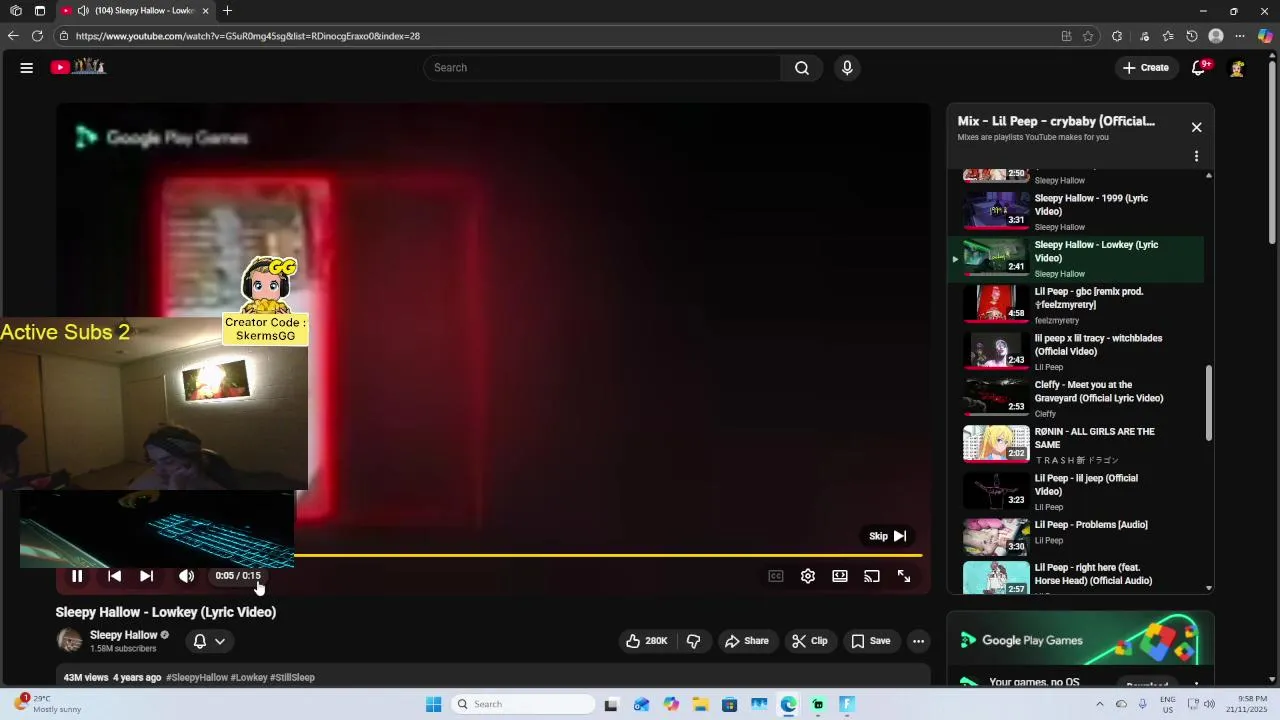Click the browser address bar URL
1280x720 pixels.
click(247, 36)
